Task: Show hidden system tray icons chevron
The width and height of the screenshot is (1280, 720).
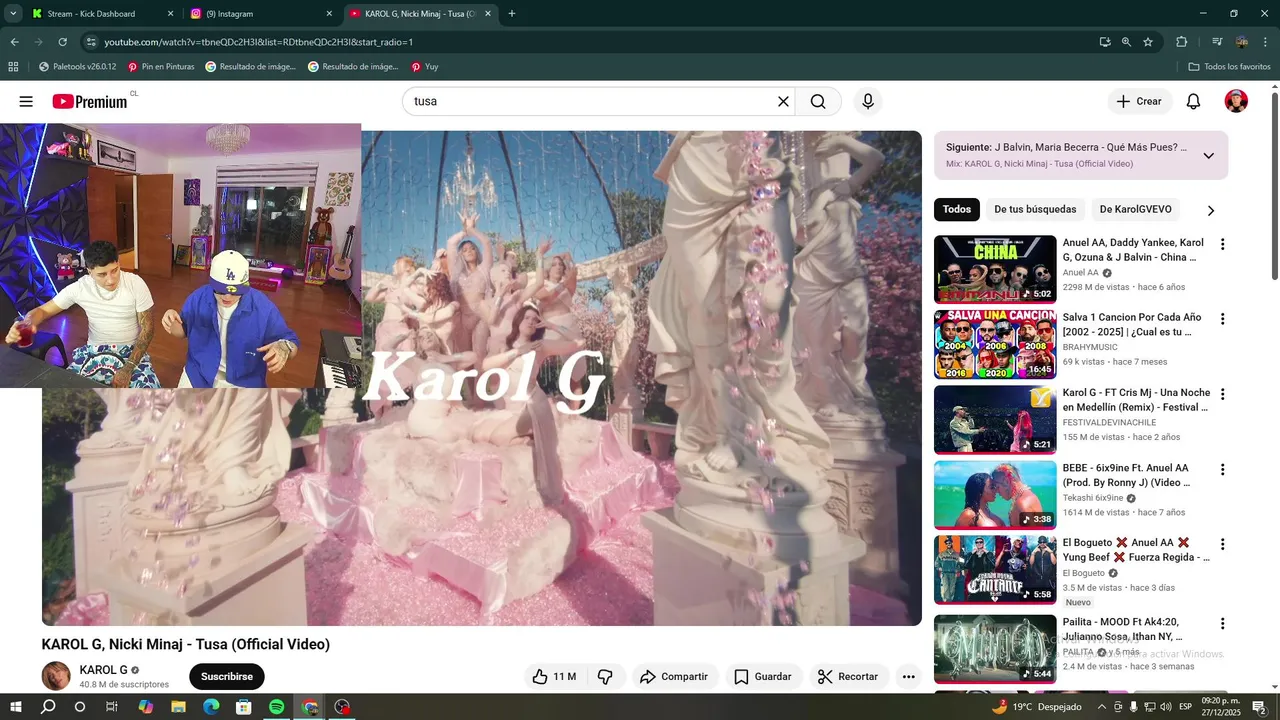Action: tap(1102, 707)
